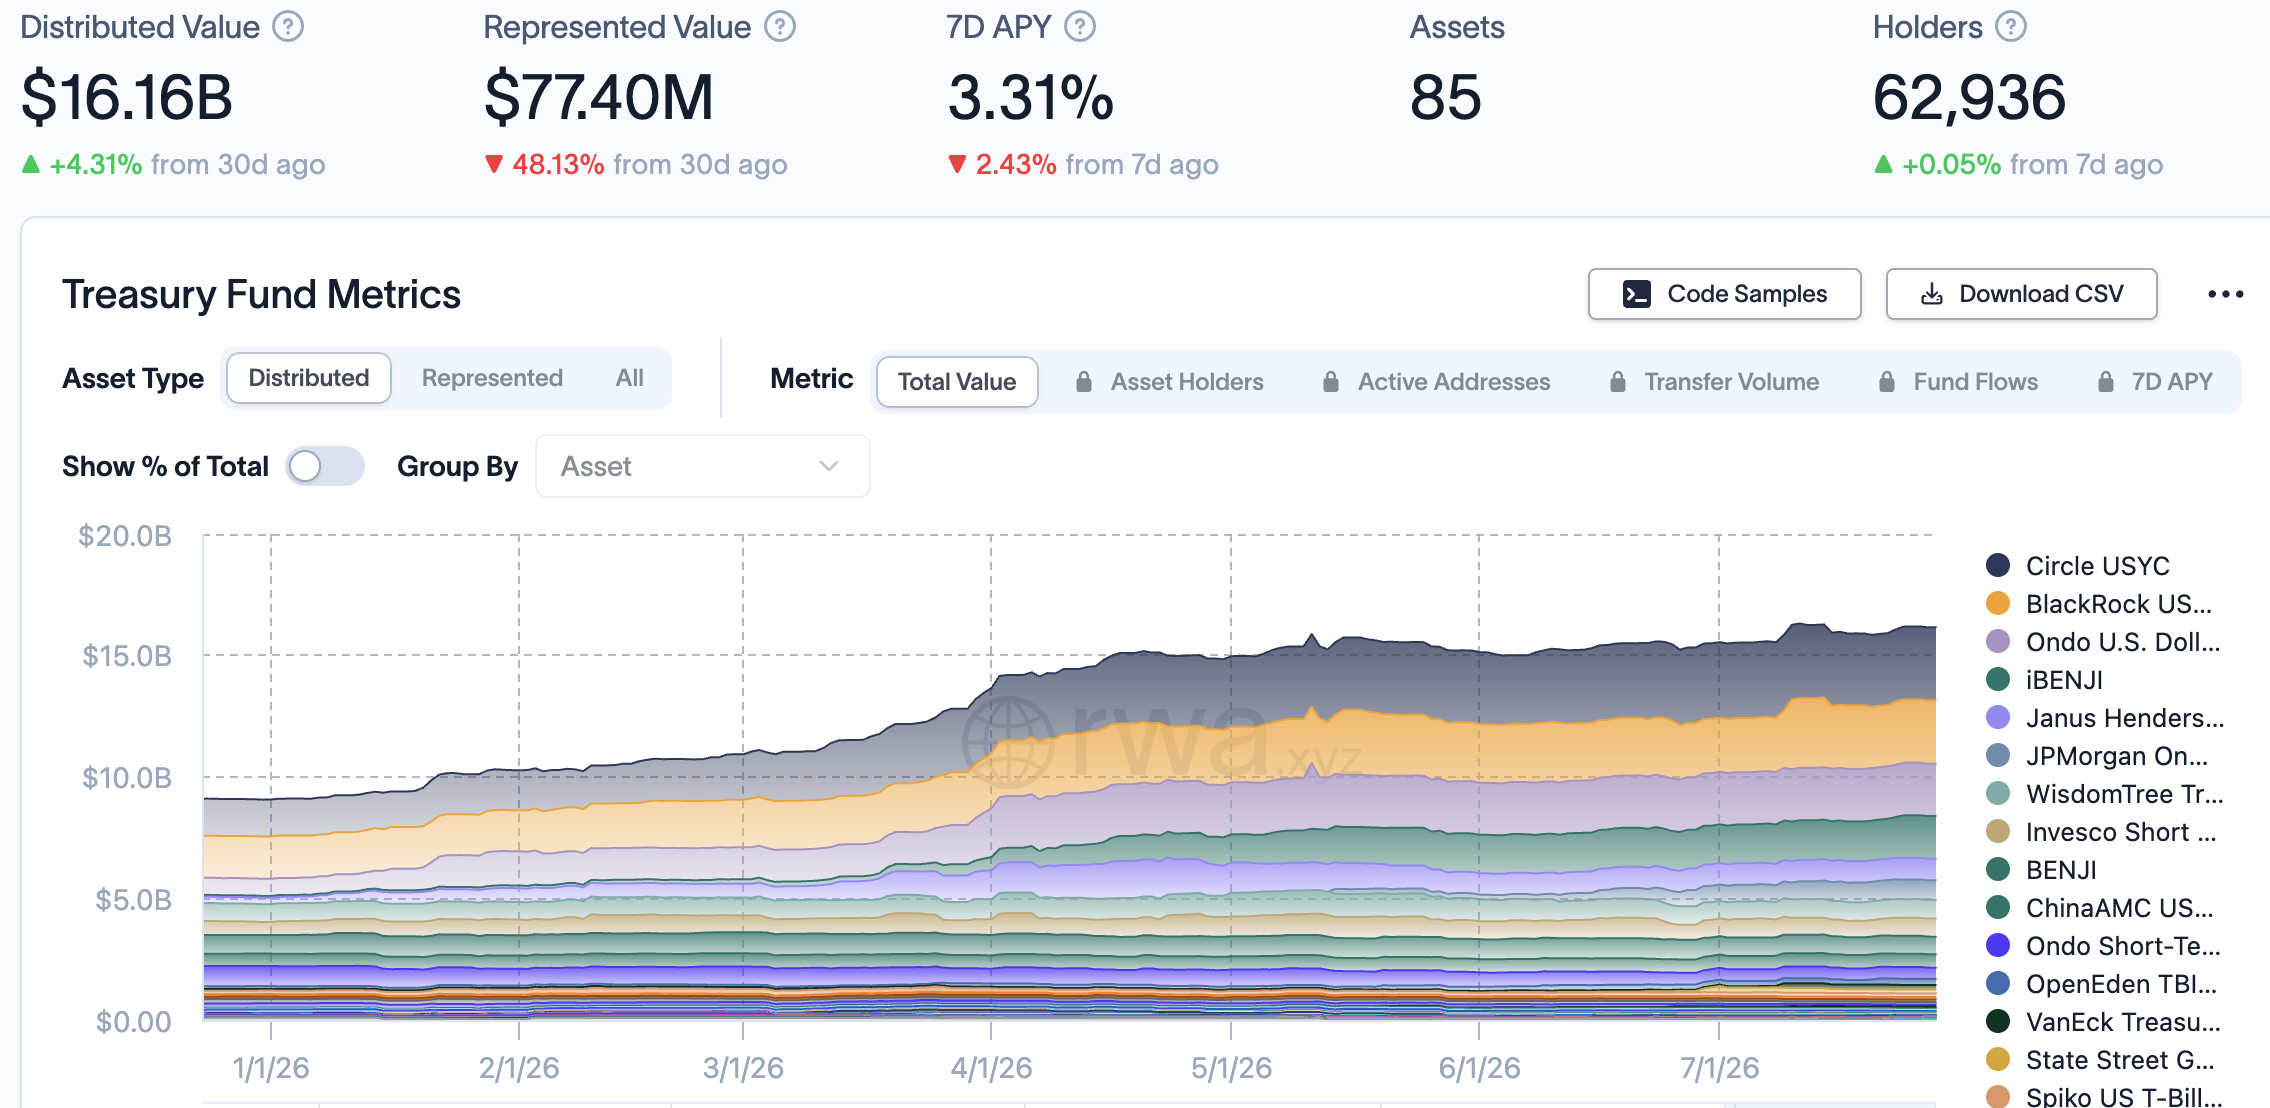Toggle BlackRock US legend color dot
Screen dimensions: 2270x1108
tap(1998, 603)
